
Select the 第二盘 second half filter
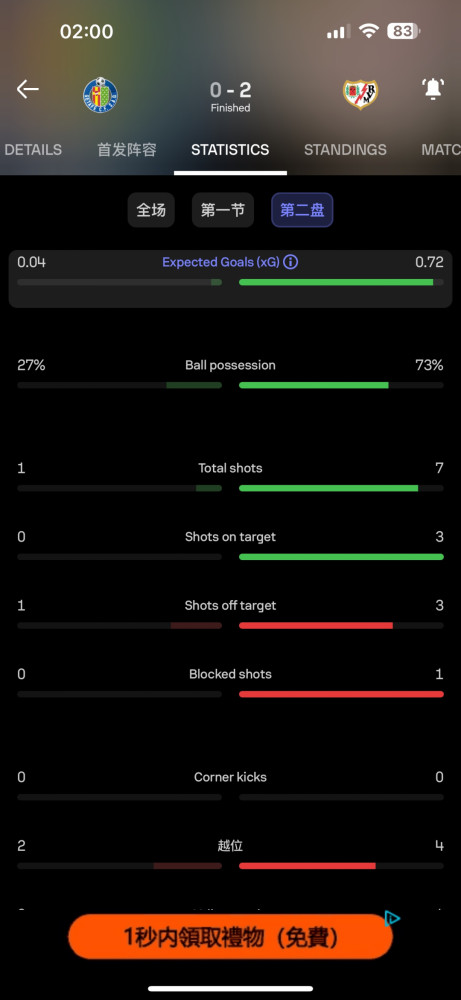click(302, 210)
